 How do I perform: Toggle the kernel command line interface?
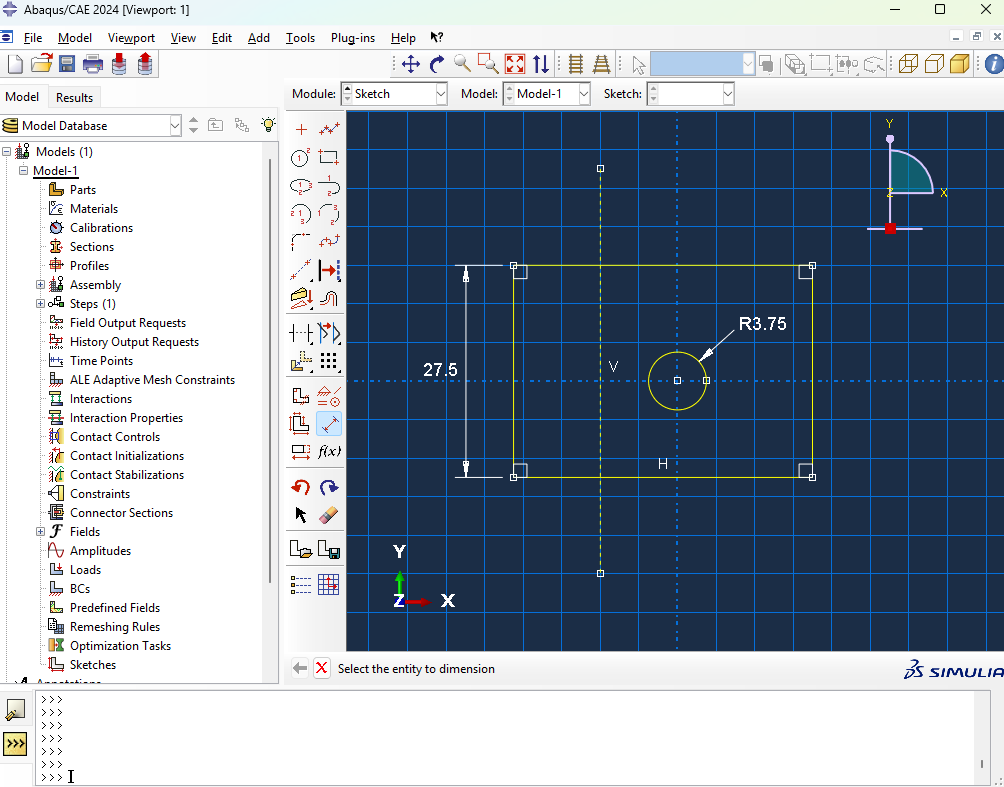pos(15,744)
